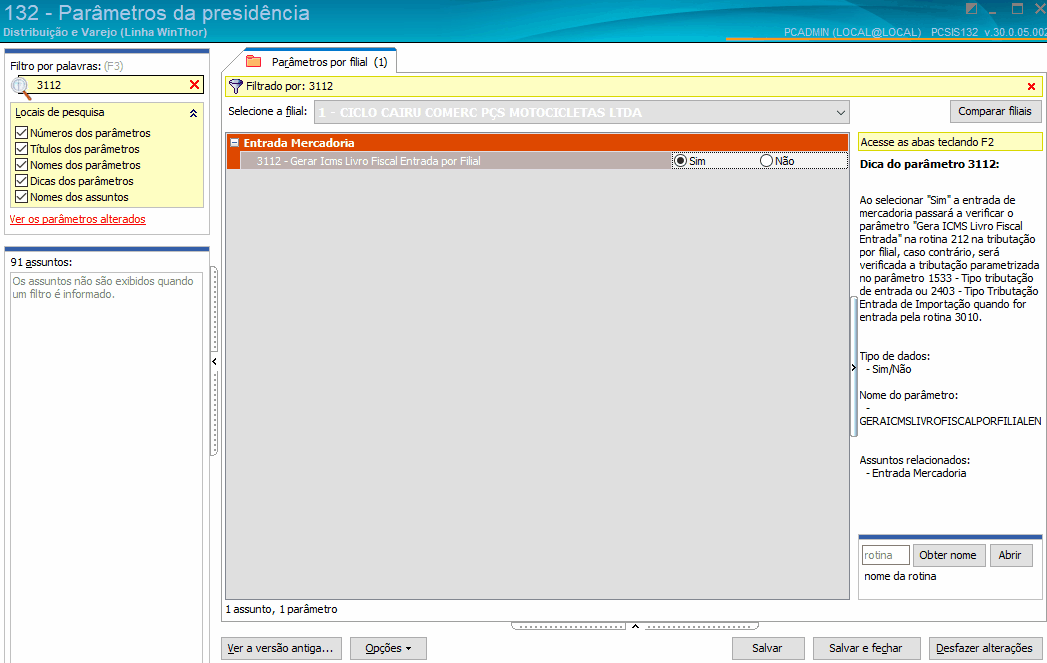The image size is (1047, 663).
Task: Click 'Acesse as abas teclando F2' hint bar
Action: pos(950,142)
